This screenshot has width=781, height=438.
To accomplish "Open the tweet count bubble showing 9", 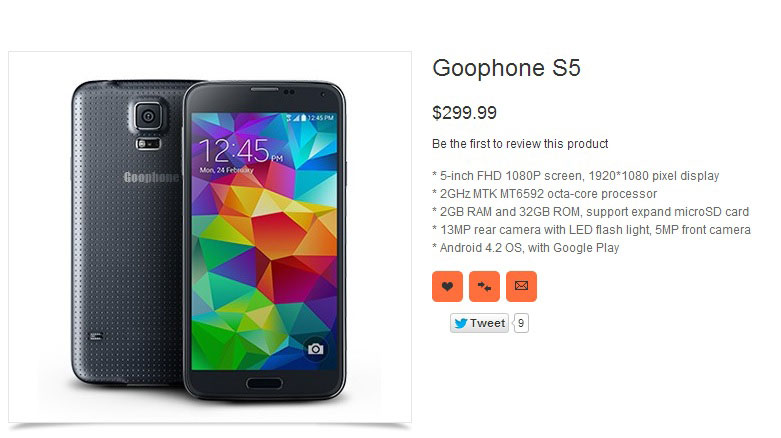I will point(521,323).
